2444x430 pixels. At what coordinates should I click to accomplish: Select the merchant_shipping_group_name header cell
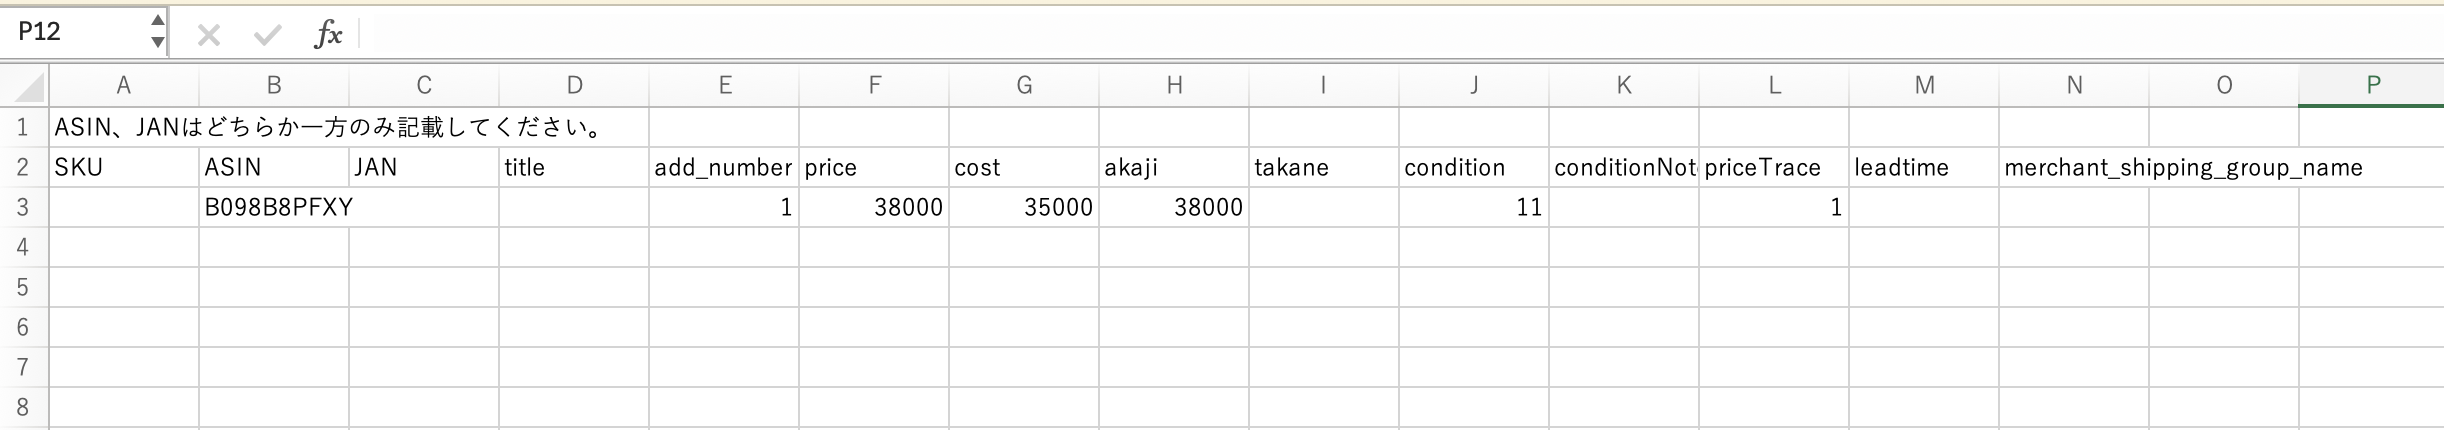(2074, 167)
